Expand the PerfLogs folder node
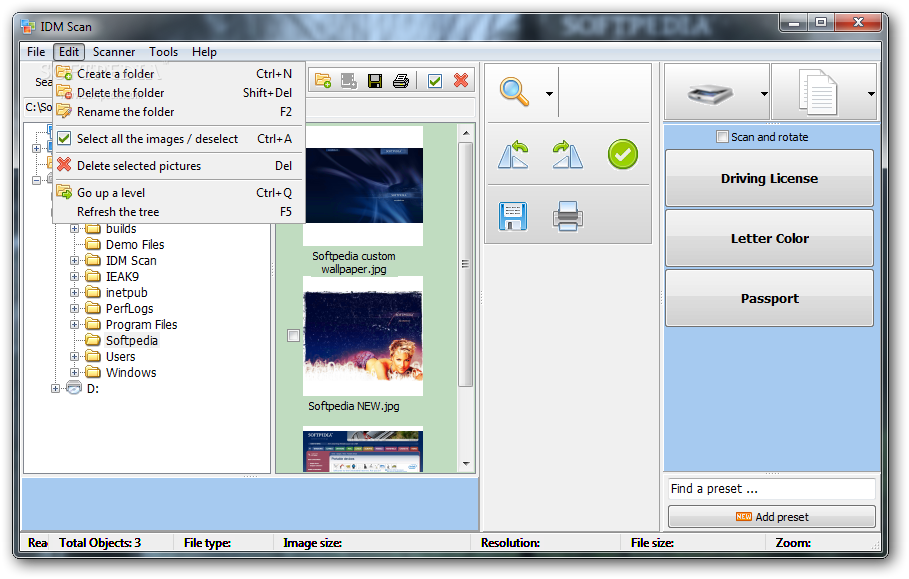Image resolution: width=909 pixels, height=579 pixels. click(x=74, y=308)
